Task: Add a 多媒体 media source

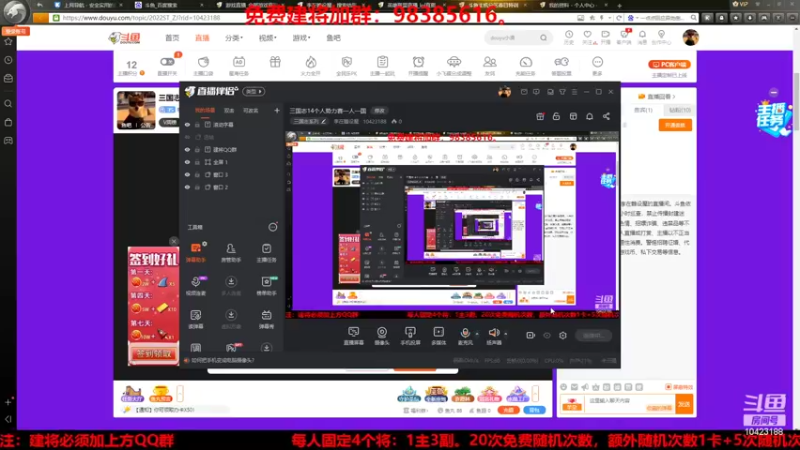Action: point(438,336)
